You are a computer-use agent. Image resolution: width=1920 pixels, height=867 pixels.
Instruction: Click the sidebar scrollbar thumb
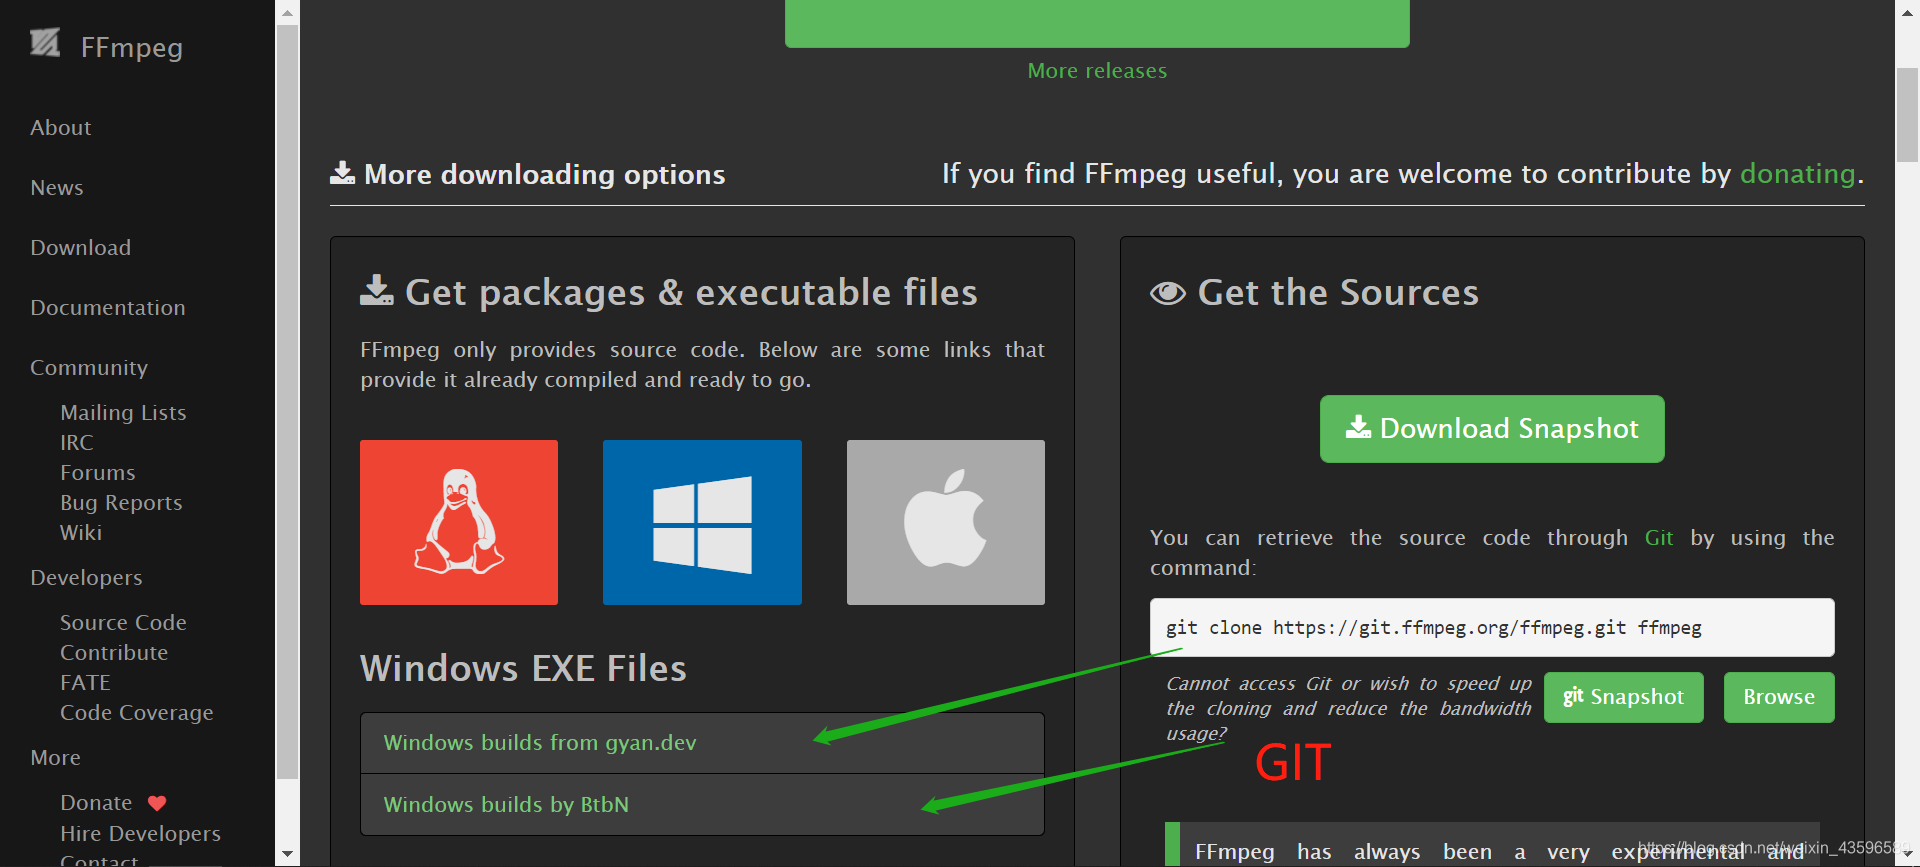(x=288, y=402)
